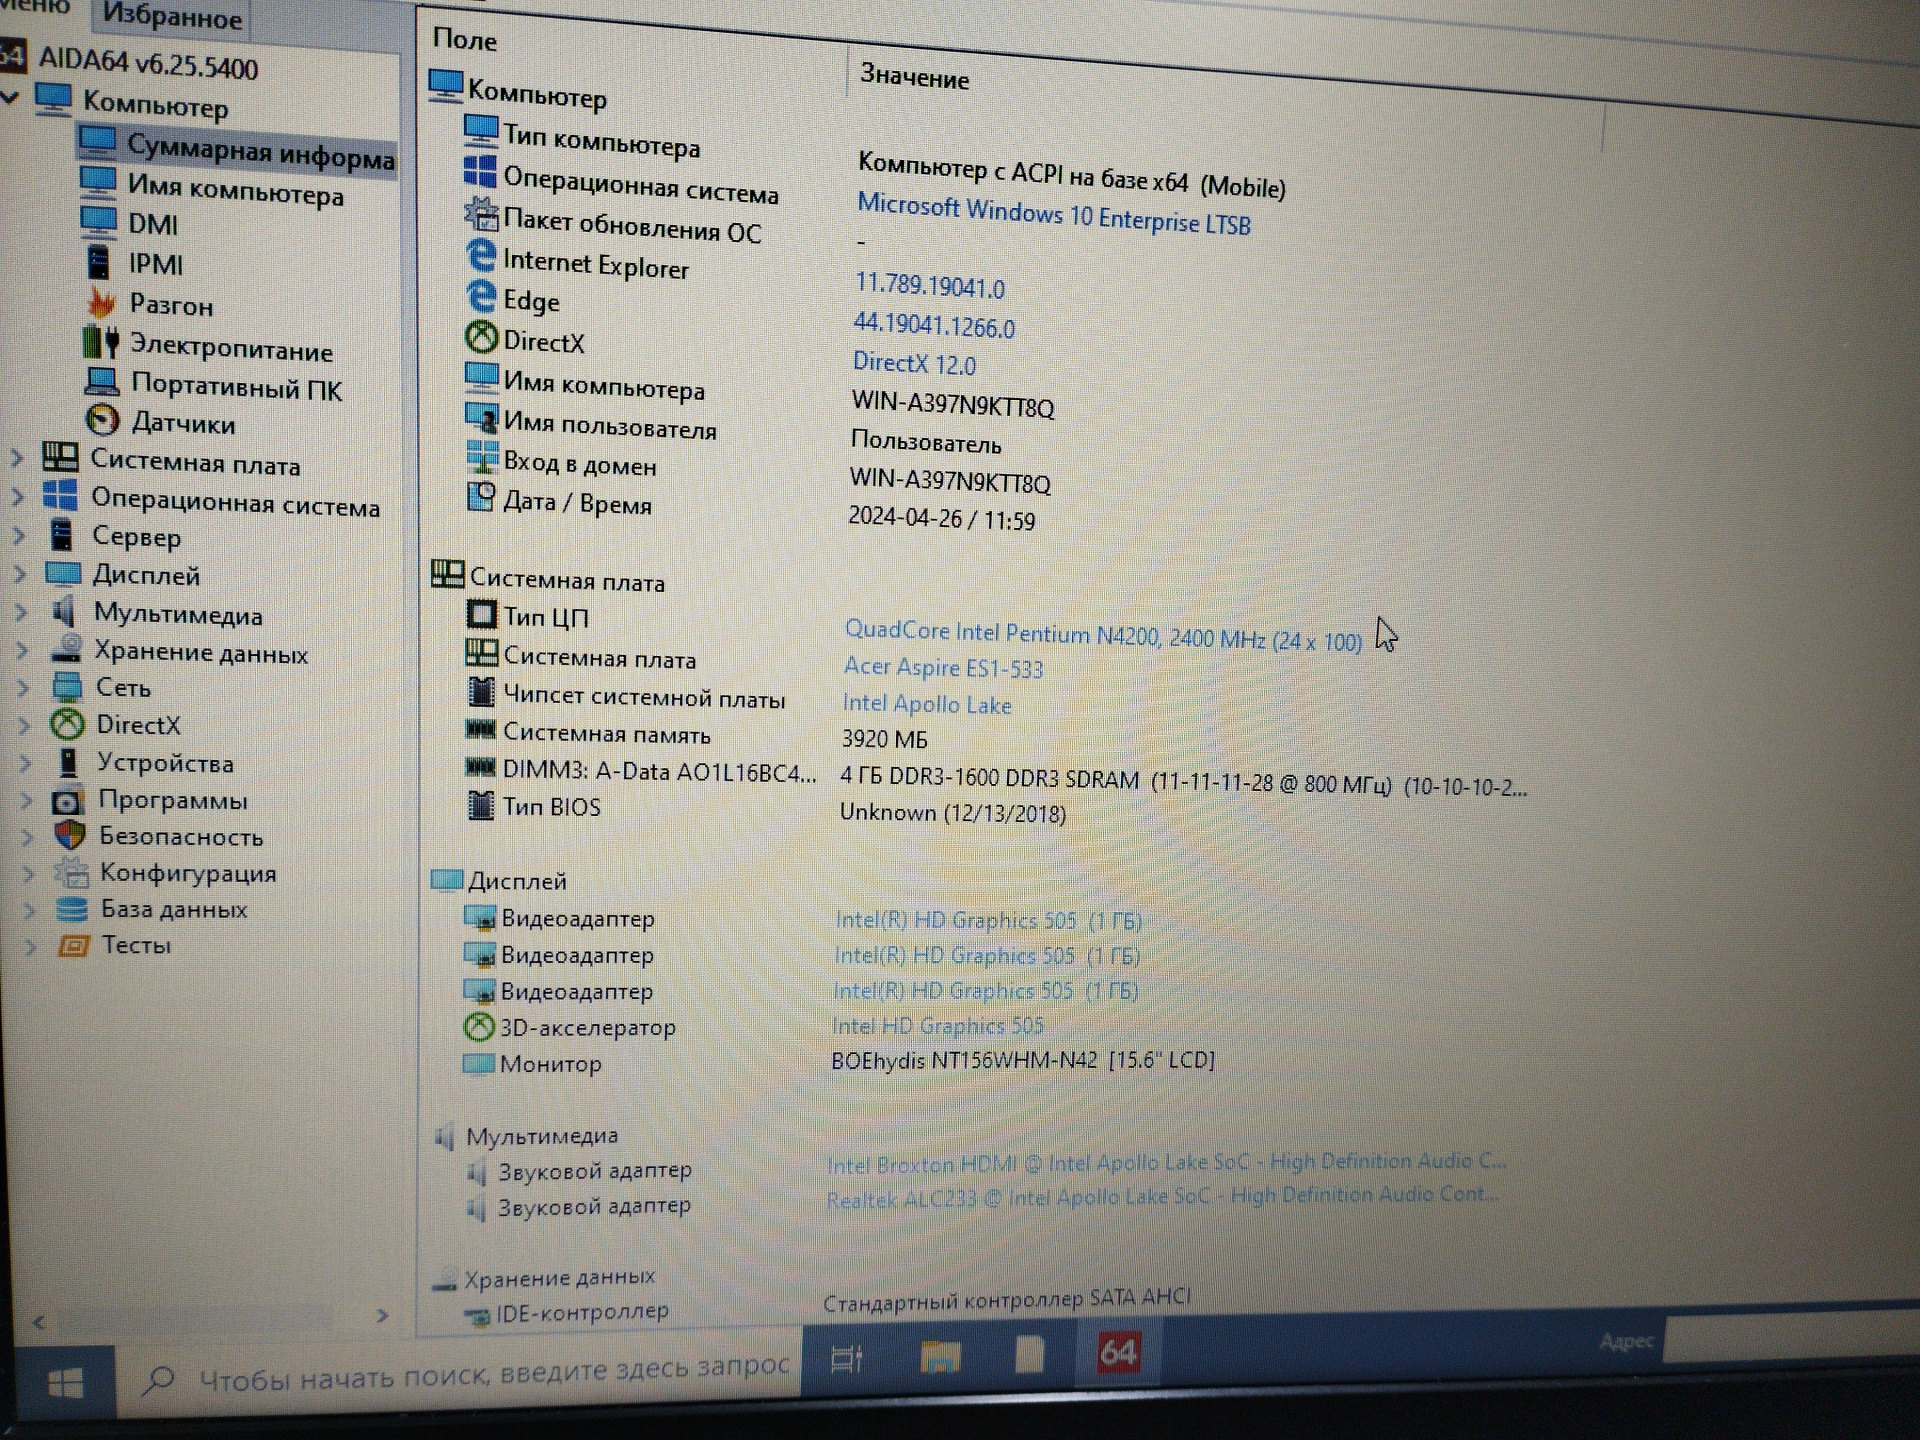The image size is (1920, 1440).
Task: Switch to the Избранное tab
Action: (172, 15)
